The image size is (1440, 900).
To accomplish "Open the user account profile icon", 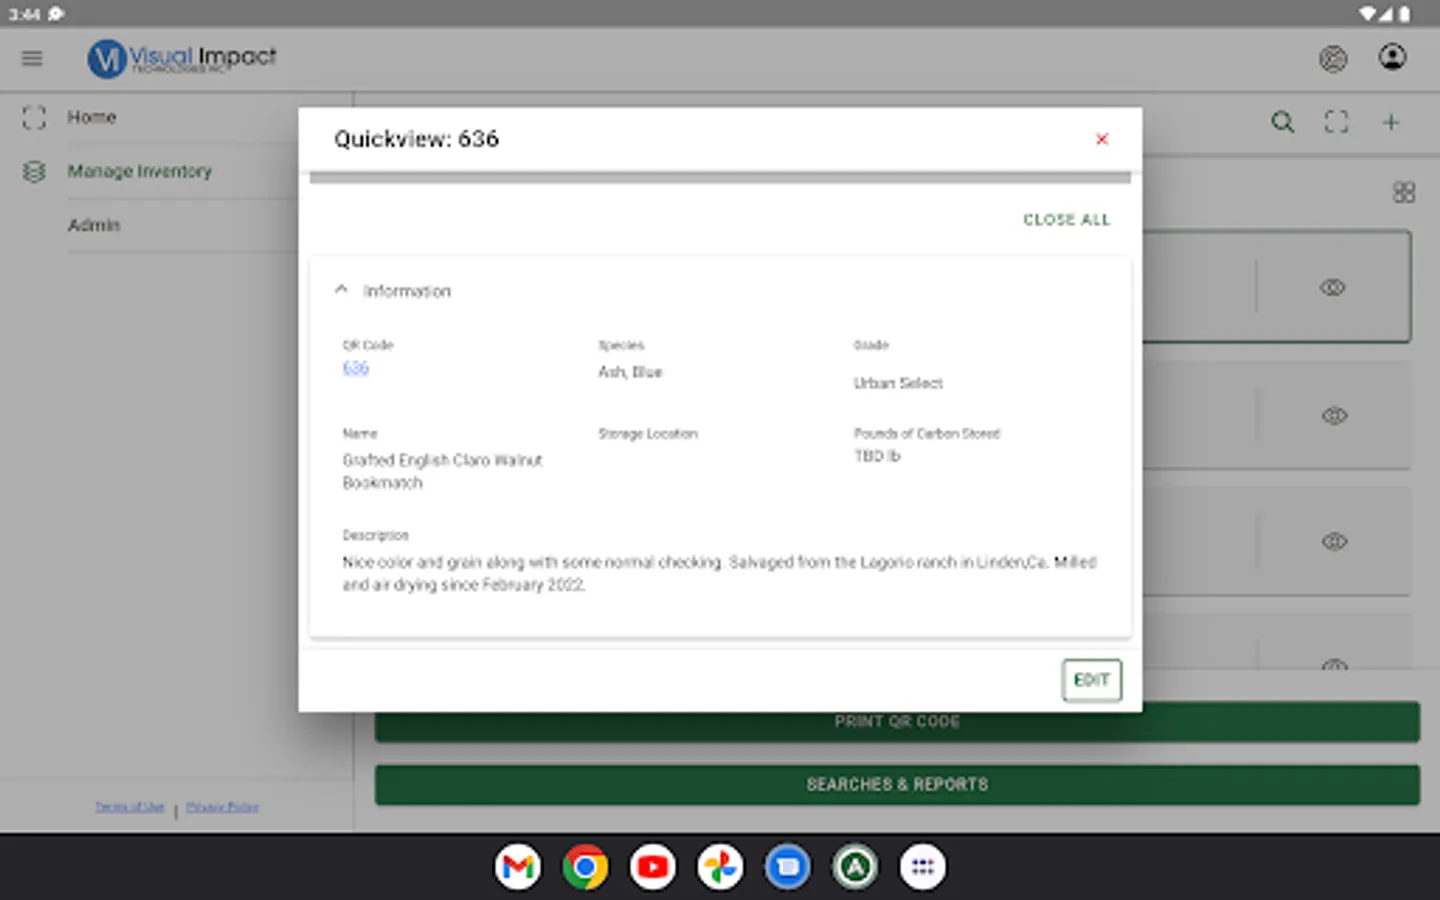I will click(1392, 57).
